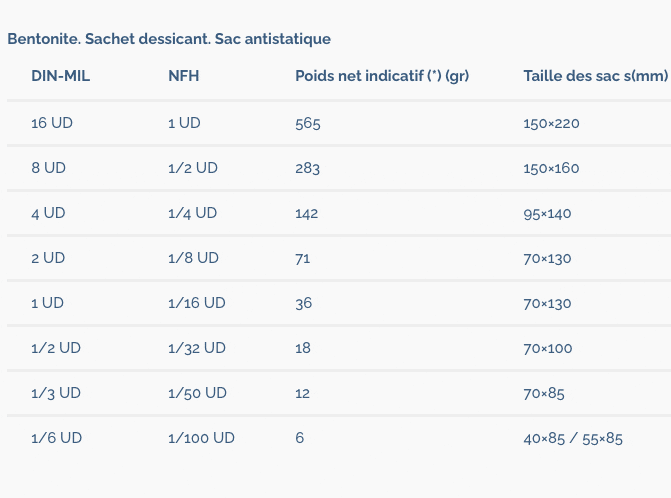Click the DIN-MIL column header
The width and height of the screenshot is (671, 498).
[x=60, y=76]
